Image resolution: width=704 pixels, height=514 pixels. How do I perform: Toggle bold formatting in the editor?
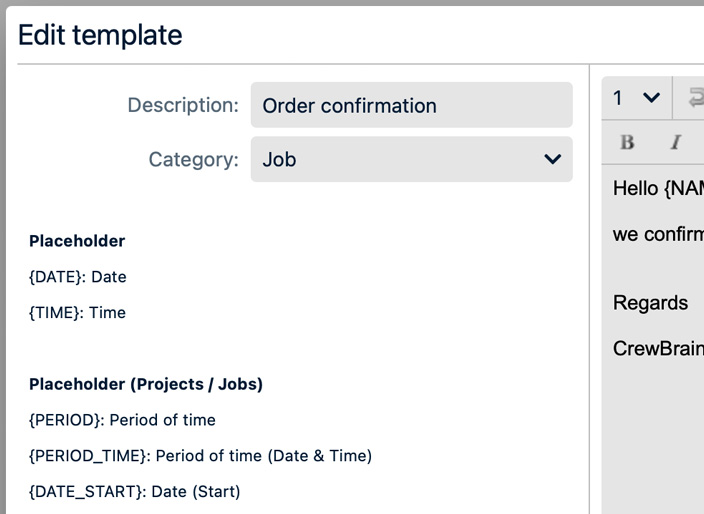(x=628, y=142)
